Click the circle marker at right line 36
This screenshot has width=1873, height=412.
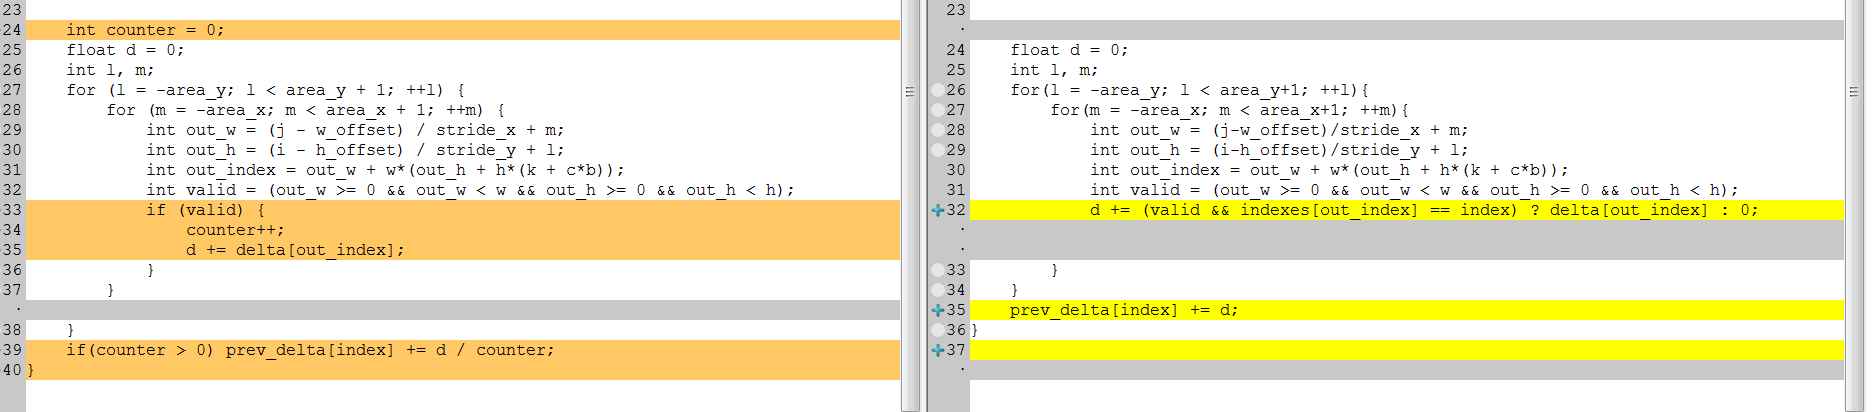pyautogui.click(x=938, y=330)
